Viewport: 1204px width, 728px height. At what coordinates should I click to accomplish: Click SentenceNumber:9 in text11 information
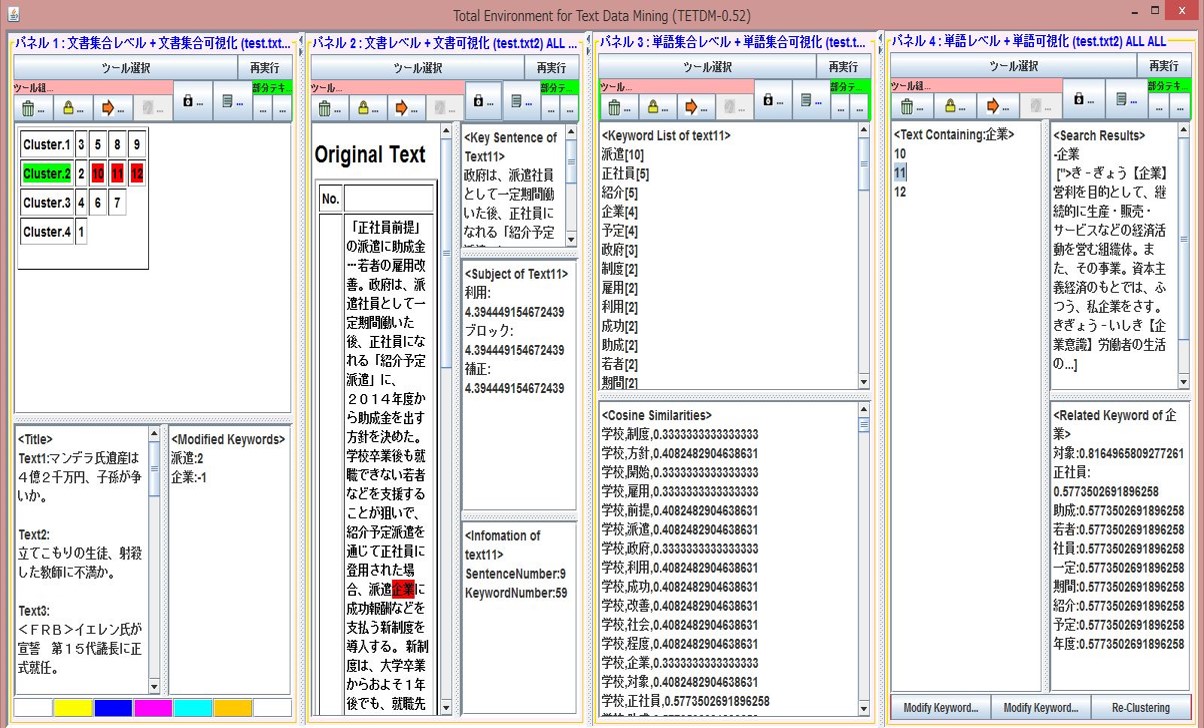516,574
